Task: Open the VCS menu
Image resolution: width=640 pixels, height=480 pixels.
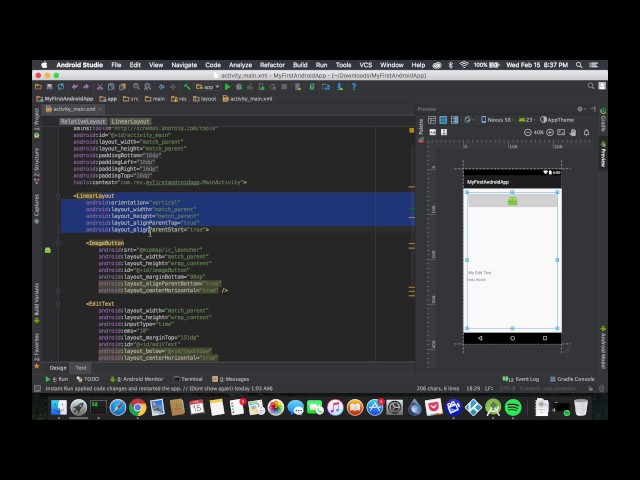Action: pos(366,65)
